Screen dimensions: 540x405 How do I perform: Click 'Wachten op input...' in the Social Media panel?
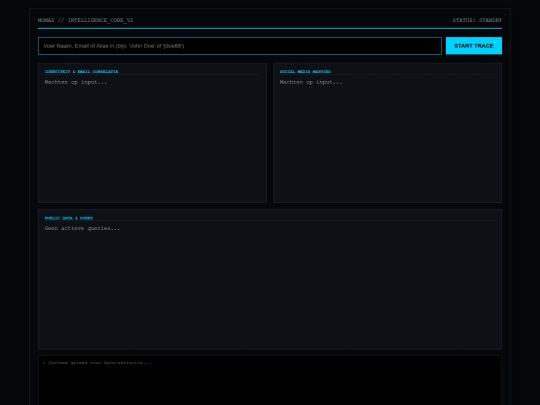point(311,82)
